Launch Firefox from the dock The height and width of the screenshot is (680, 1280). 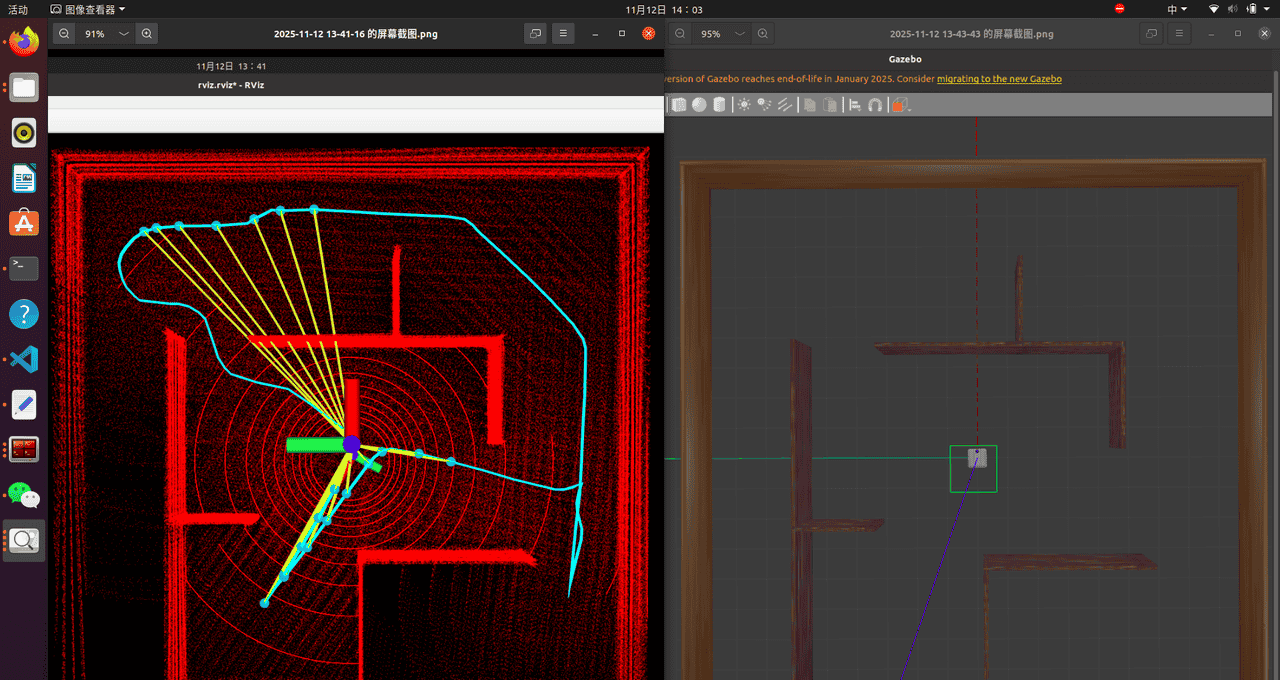[24, 41]
